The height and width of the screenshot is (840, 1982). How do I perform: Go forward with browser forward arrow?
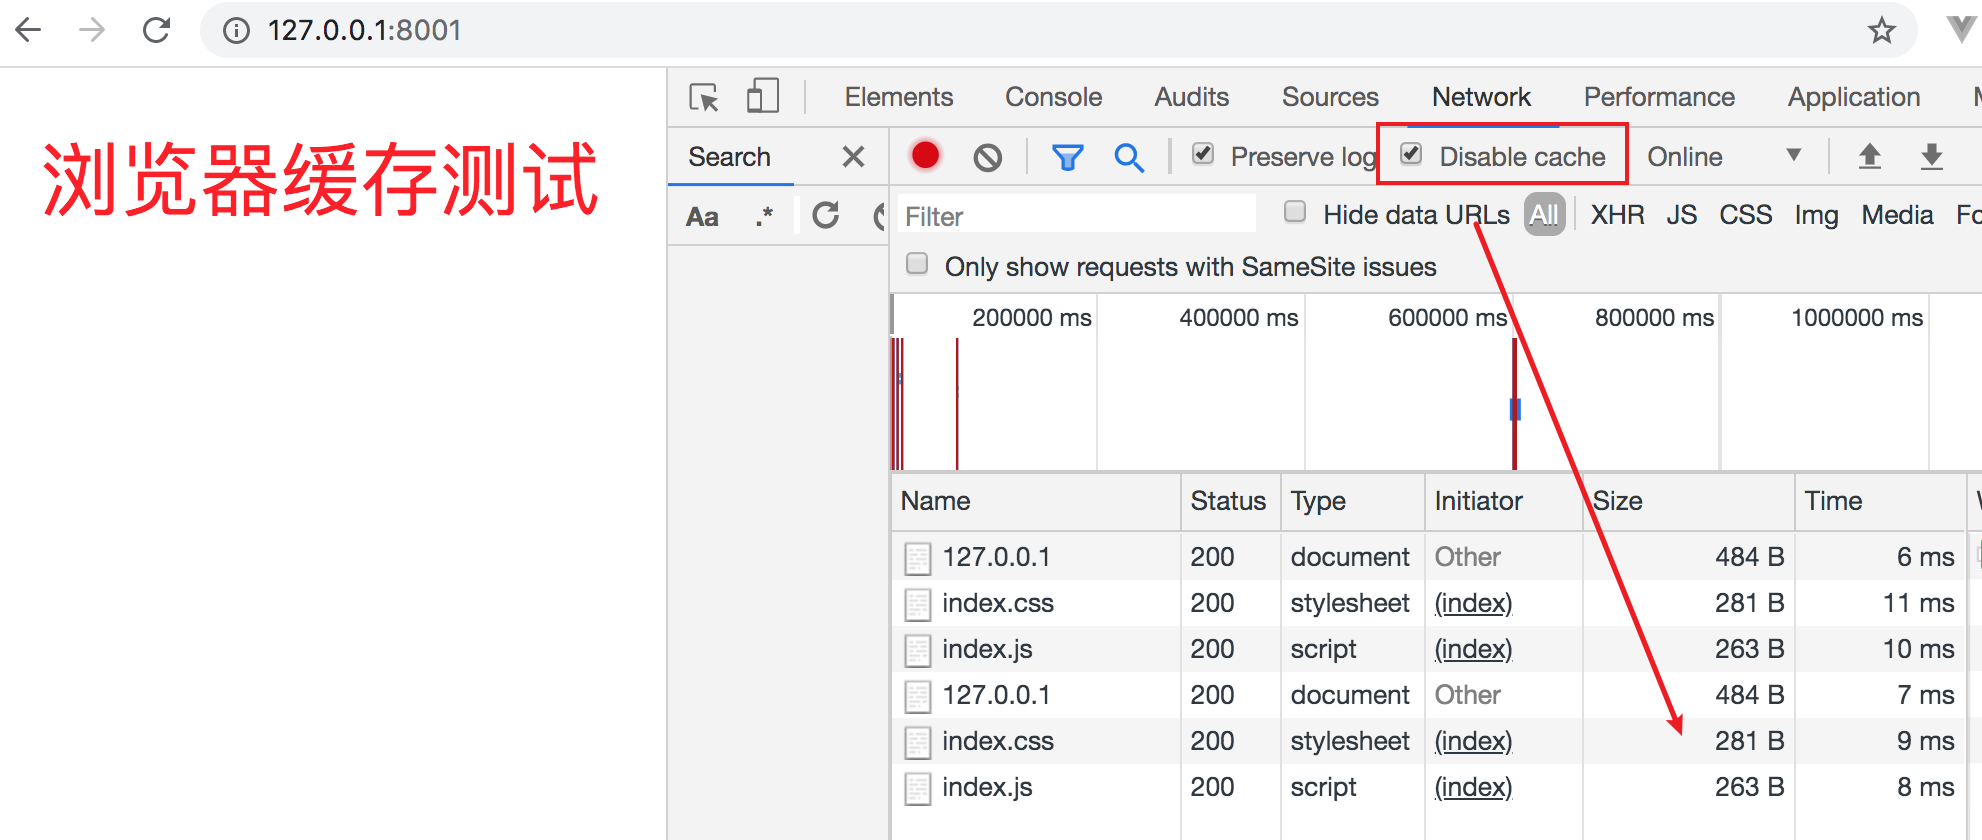(92, 30)
